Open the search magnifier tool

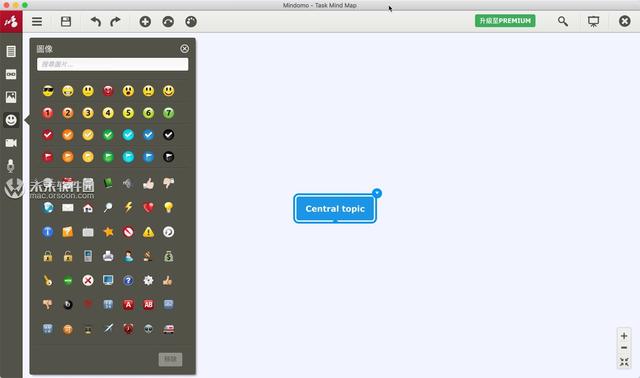563,21
